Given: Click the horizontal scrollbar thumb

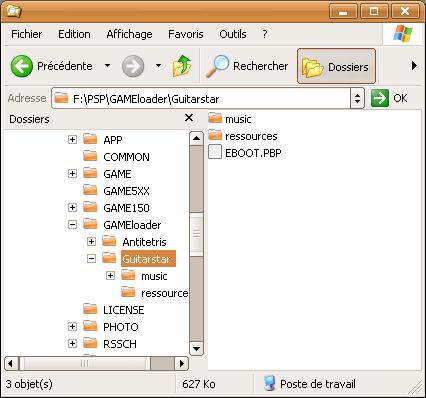Looking at the screenshot, I should click(x=85, y=363).
